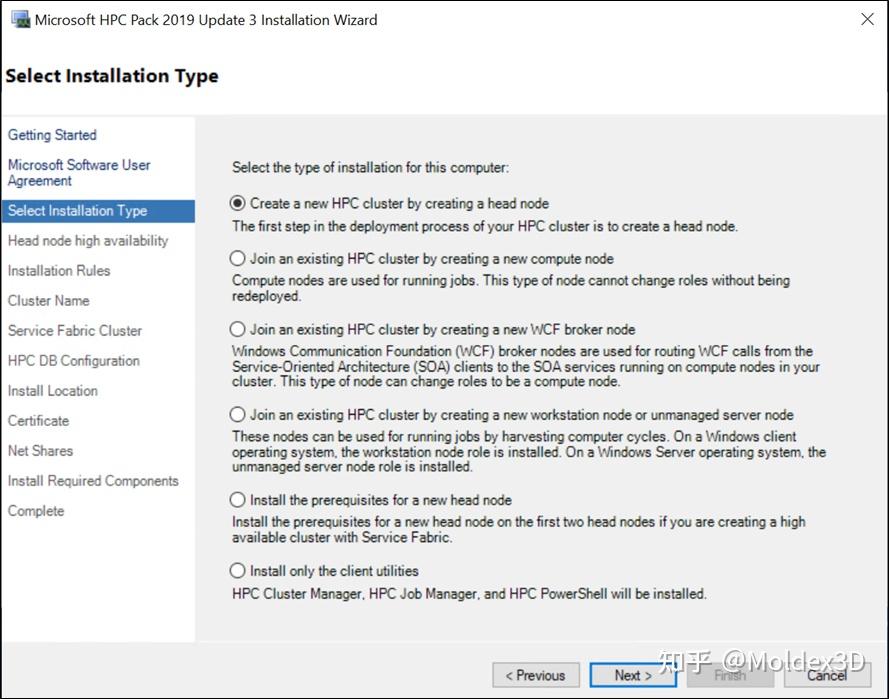Go to the Certificate step
Screen dimensions: 889x699
39,421
